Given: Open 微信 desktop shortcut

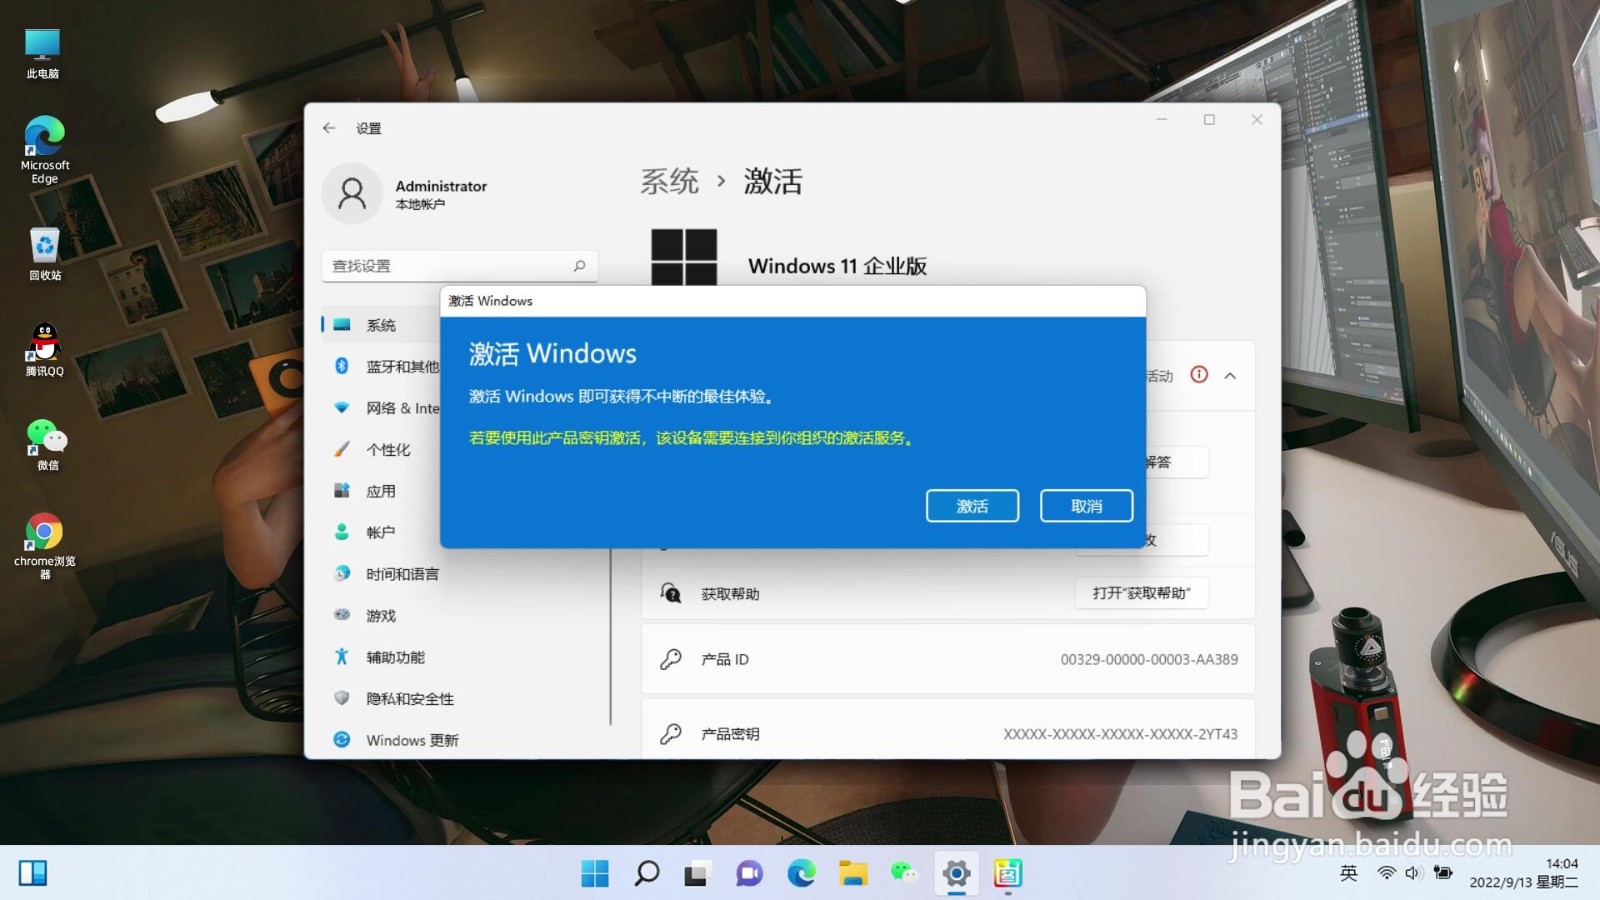Looking at the screenshot, I should click(46, 445).
